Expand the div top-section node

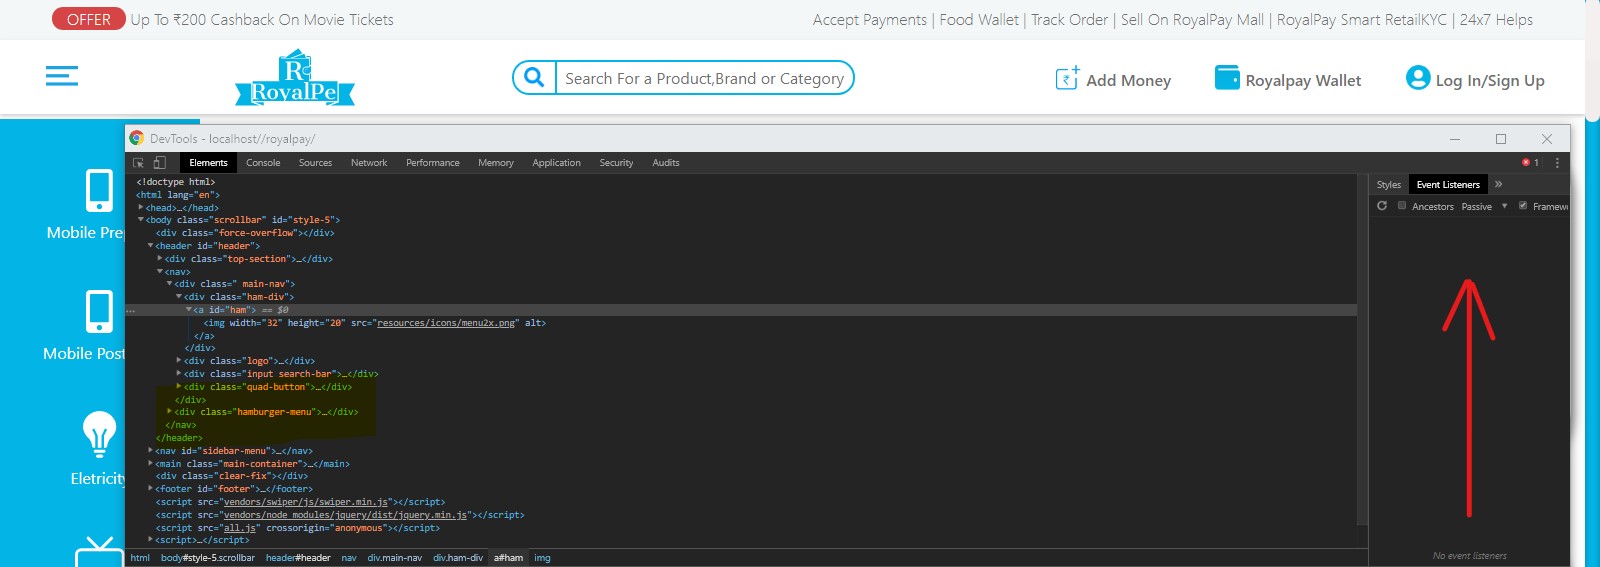pos(160,258)
